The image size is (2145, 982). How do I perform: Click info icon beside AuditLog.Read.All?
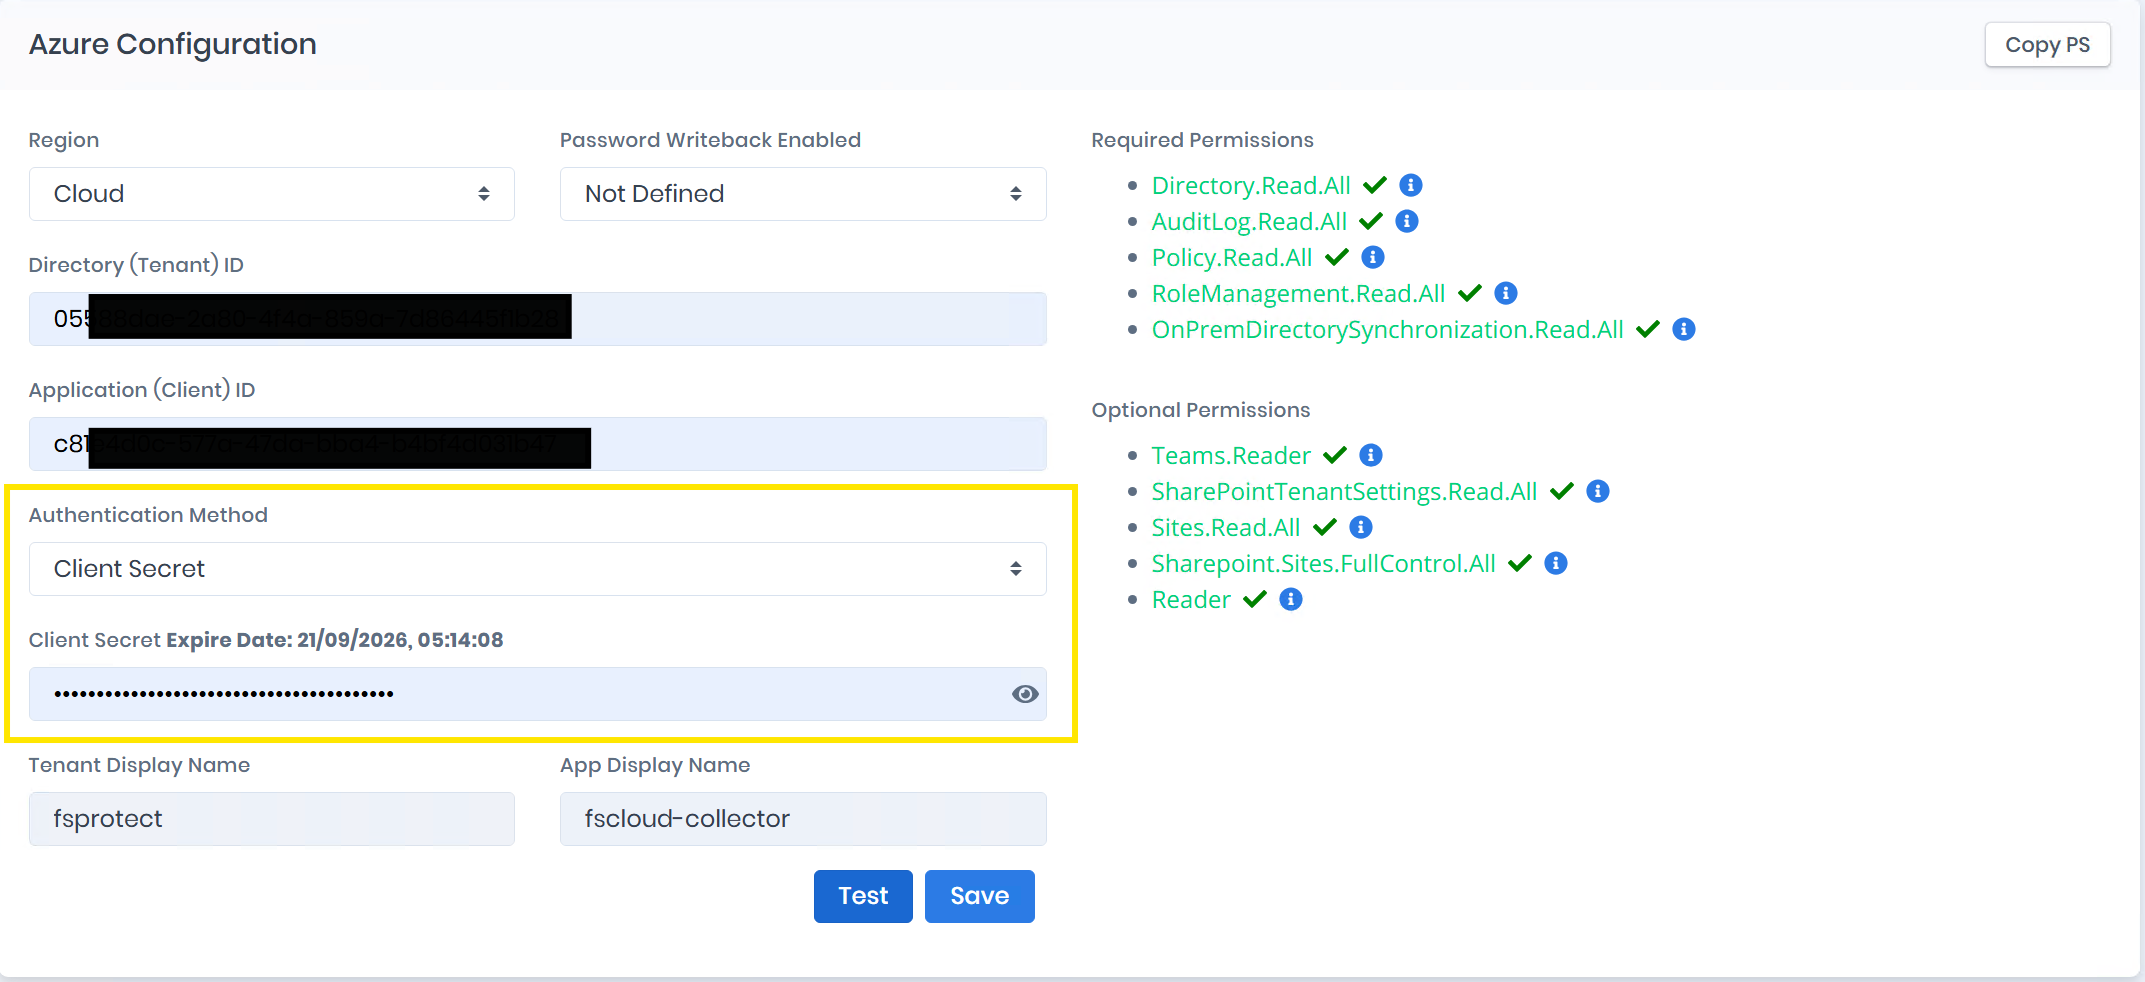click(1406, 221)
